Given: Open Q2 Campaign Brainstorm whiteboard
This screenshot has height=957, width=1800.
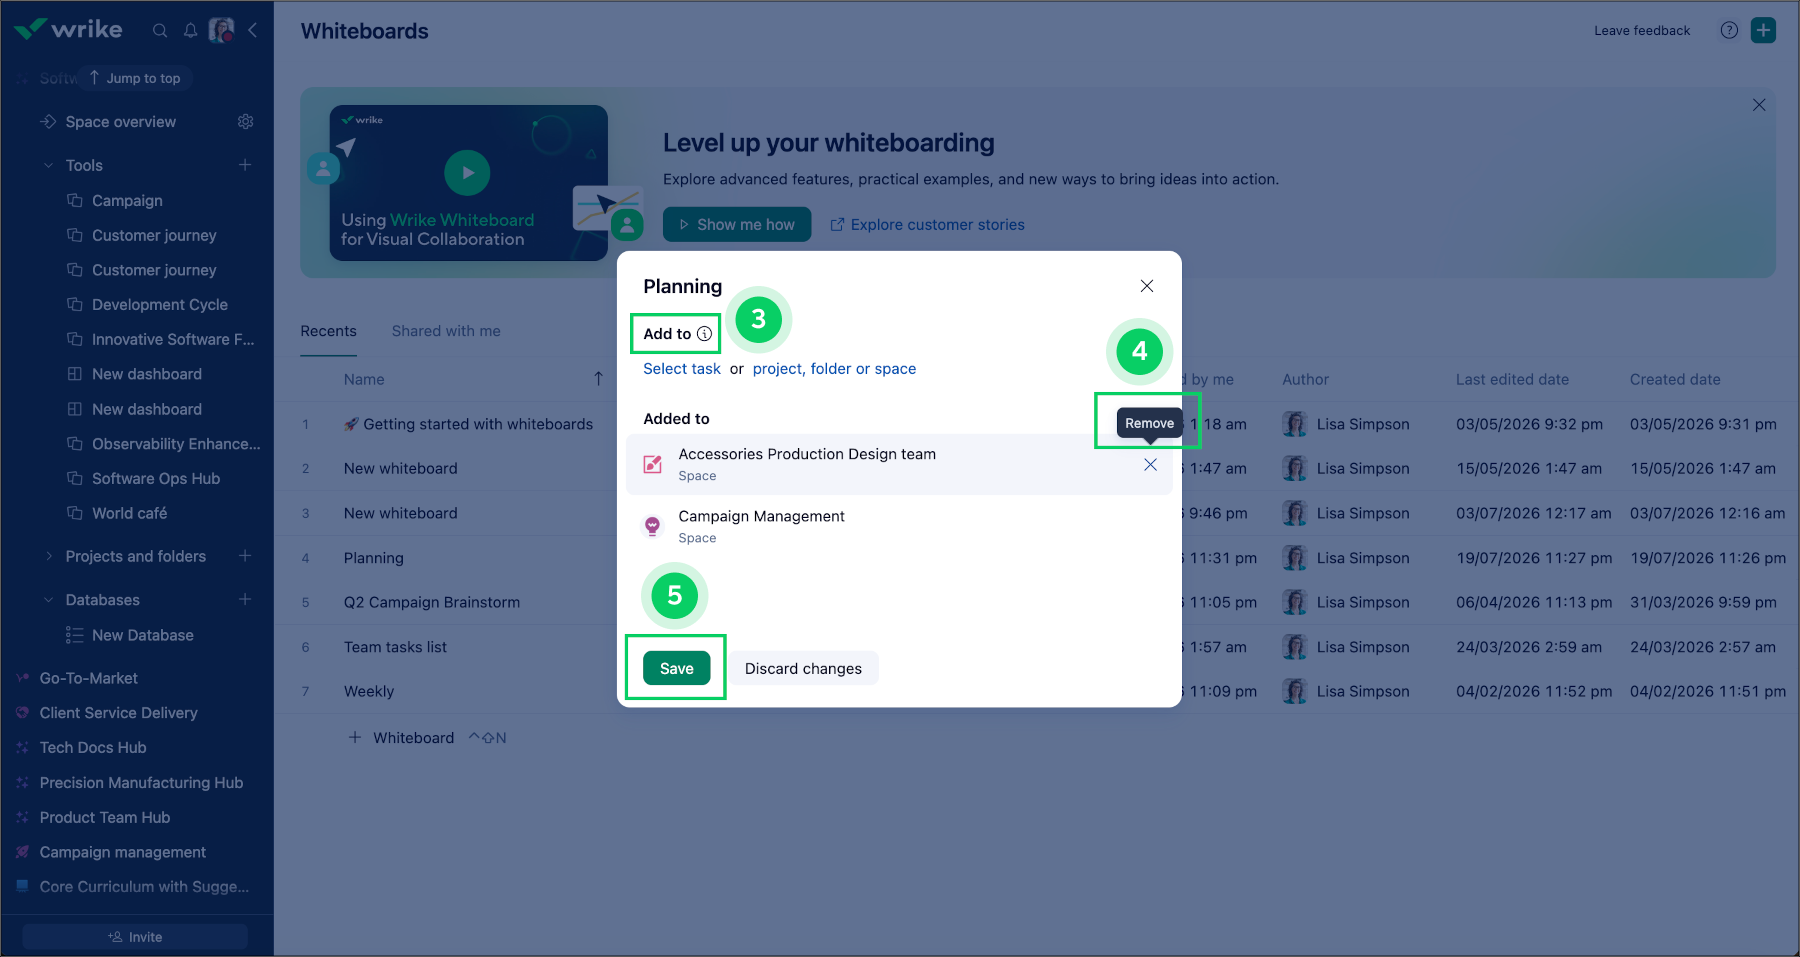Looking at the screenshot, I should [x=432, y=602].
